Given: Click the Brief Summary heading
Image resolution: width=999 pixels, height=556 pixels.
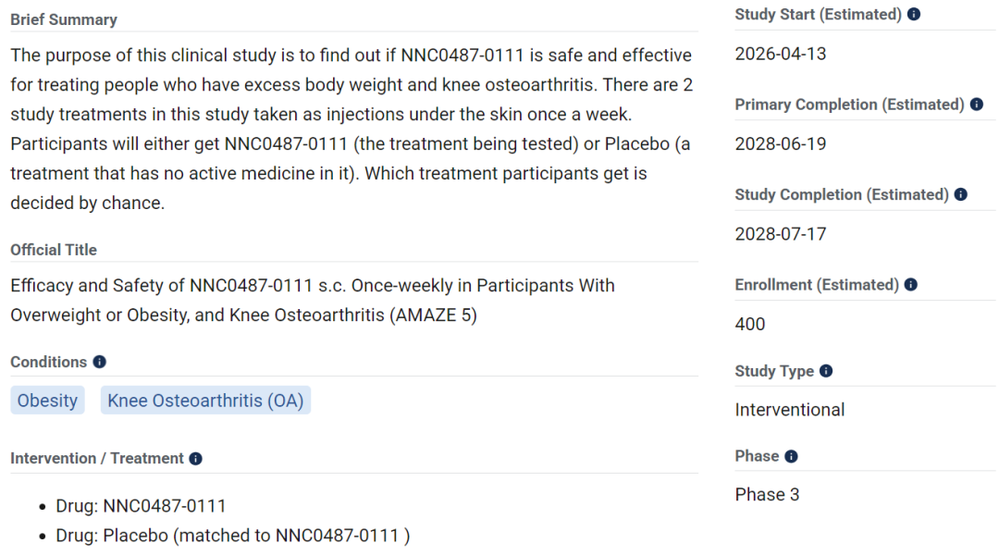Looking at the screenshot, I should coord(63,20).
